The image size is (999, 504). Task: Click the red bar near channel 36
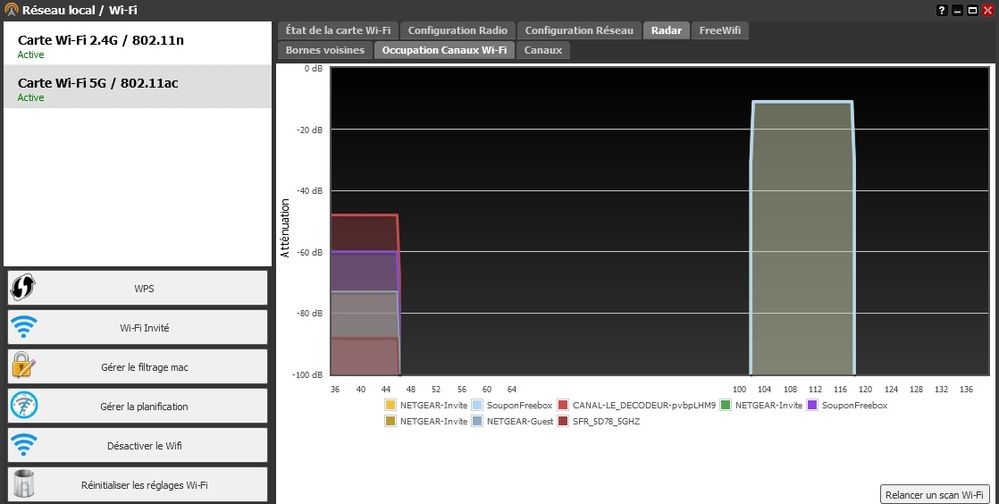point(364,233)
